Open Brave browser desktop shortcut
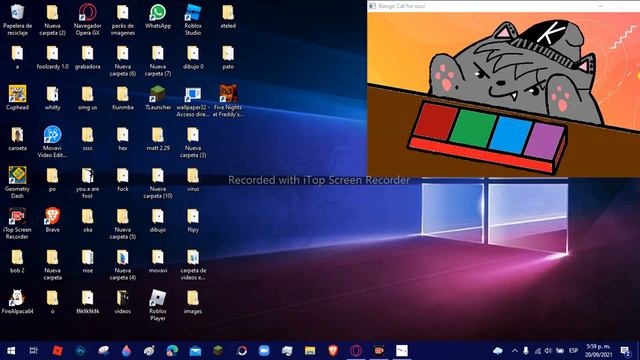 (x=52, y=220)
